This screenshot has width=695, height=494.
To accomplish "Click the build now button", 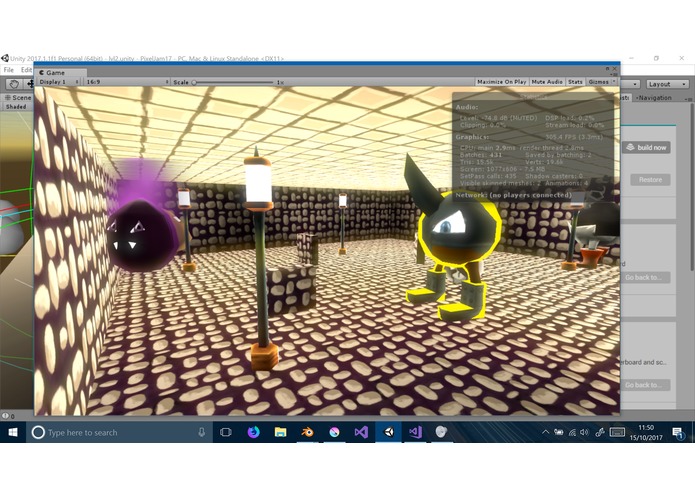I will 646,148.
